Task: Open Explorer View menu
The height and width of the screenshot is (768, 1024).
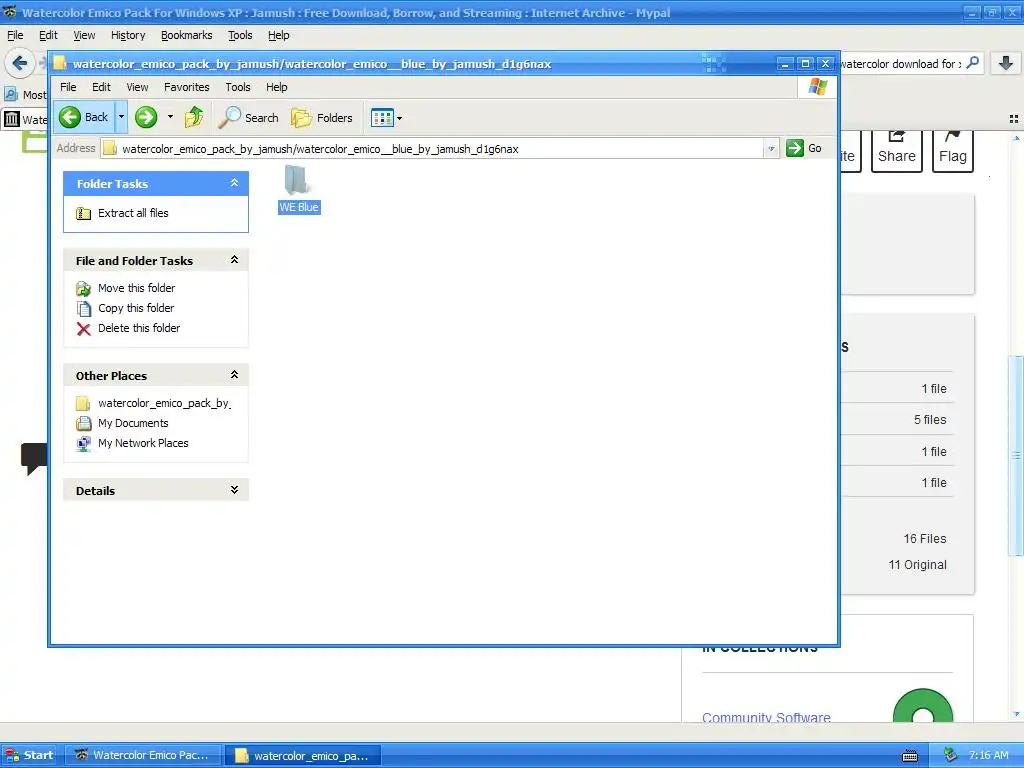Action: (x=137, y=87)
